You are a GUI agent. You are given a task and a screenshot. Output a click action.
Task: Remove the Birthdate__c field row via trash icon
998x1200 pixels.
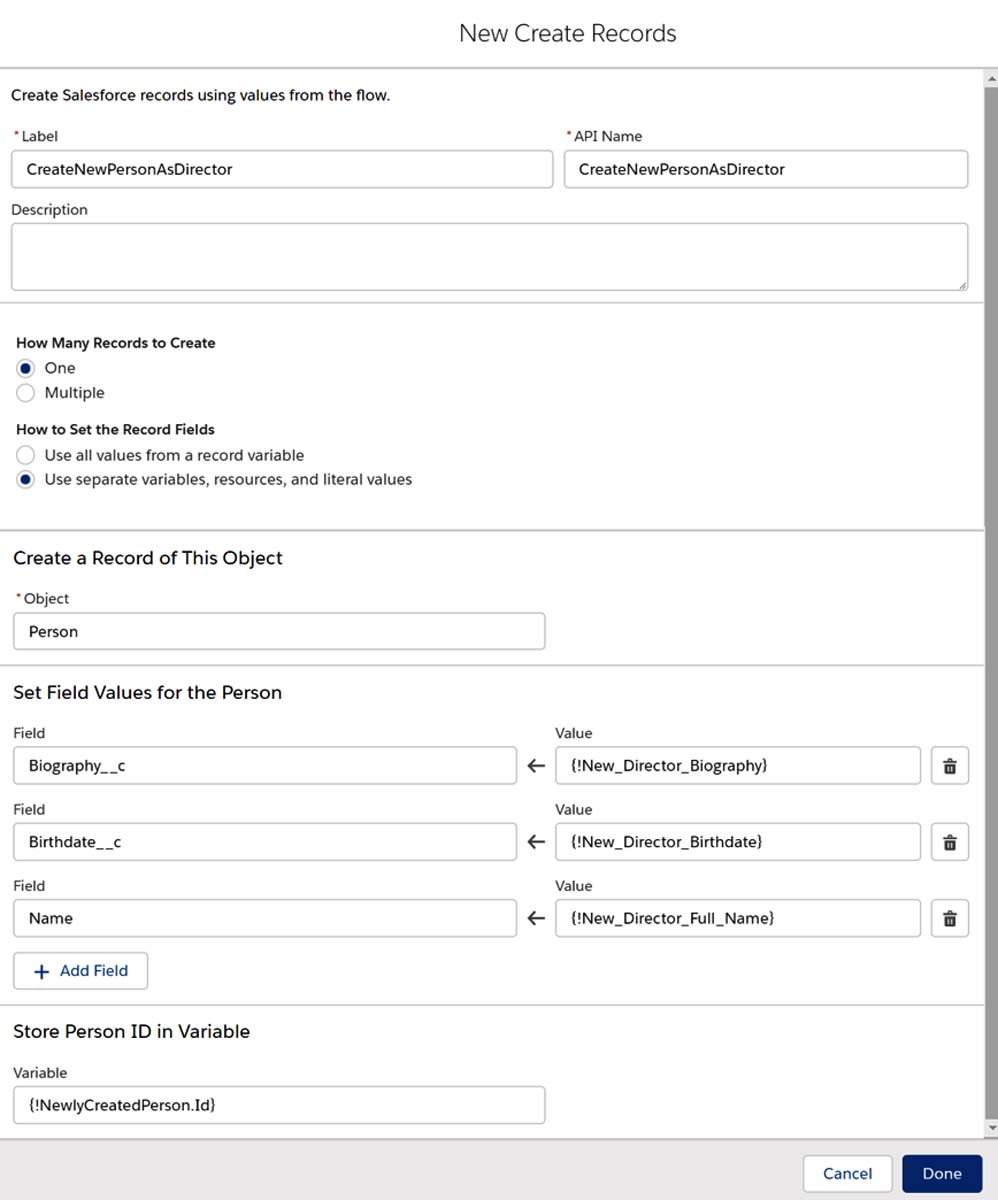click(x=949, y=842)
